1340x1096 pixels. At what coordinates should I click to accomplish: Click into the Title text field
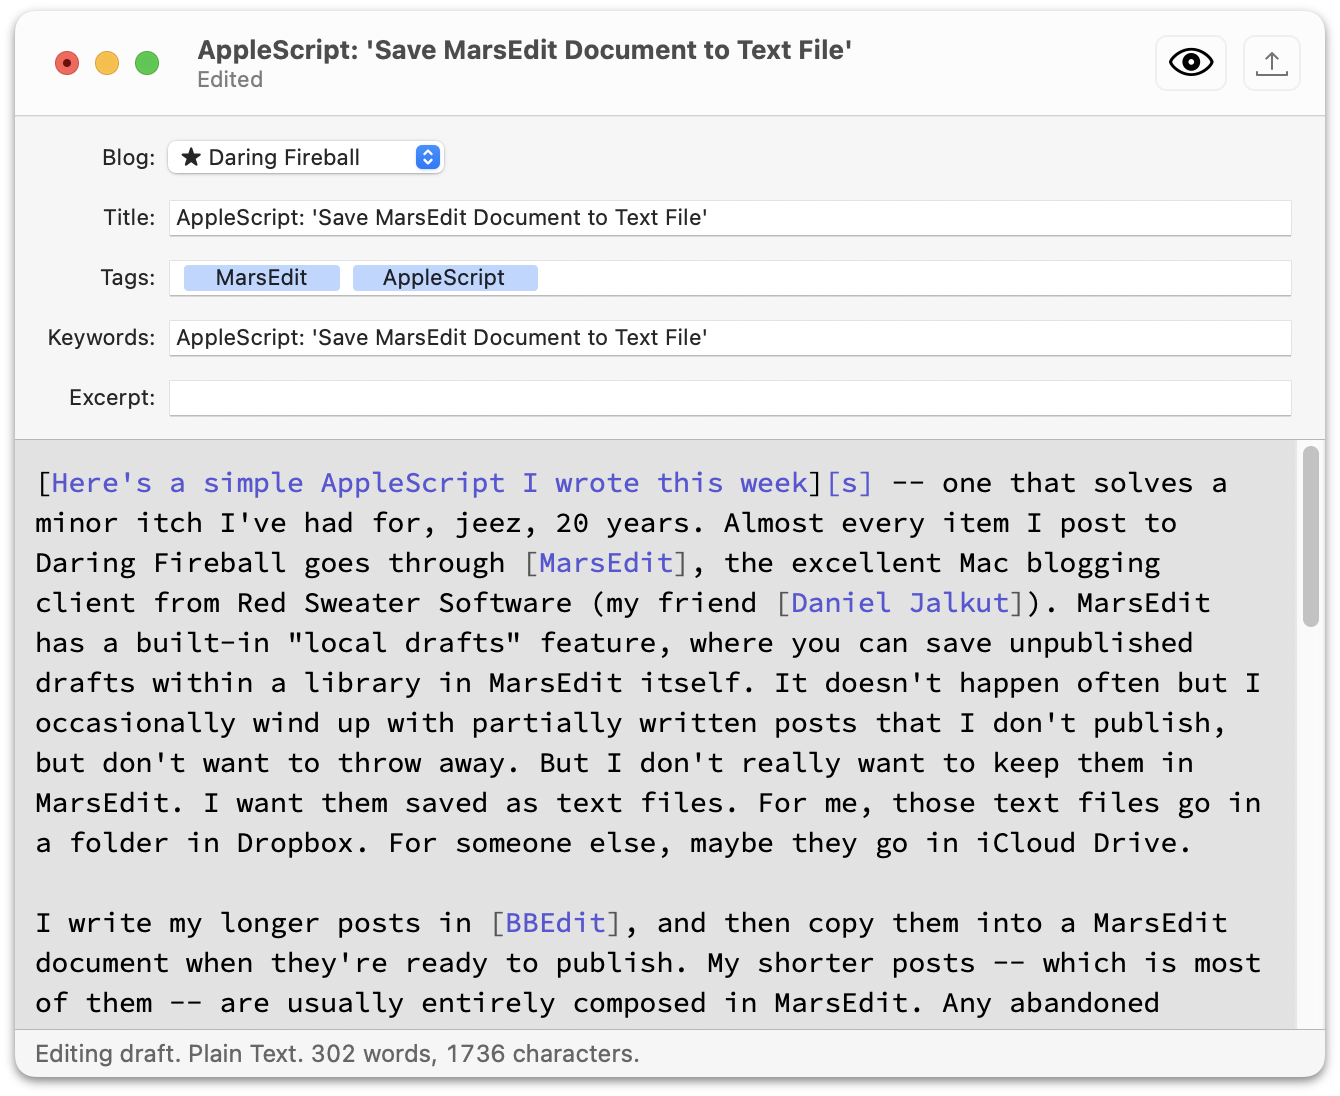point(730,218)
